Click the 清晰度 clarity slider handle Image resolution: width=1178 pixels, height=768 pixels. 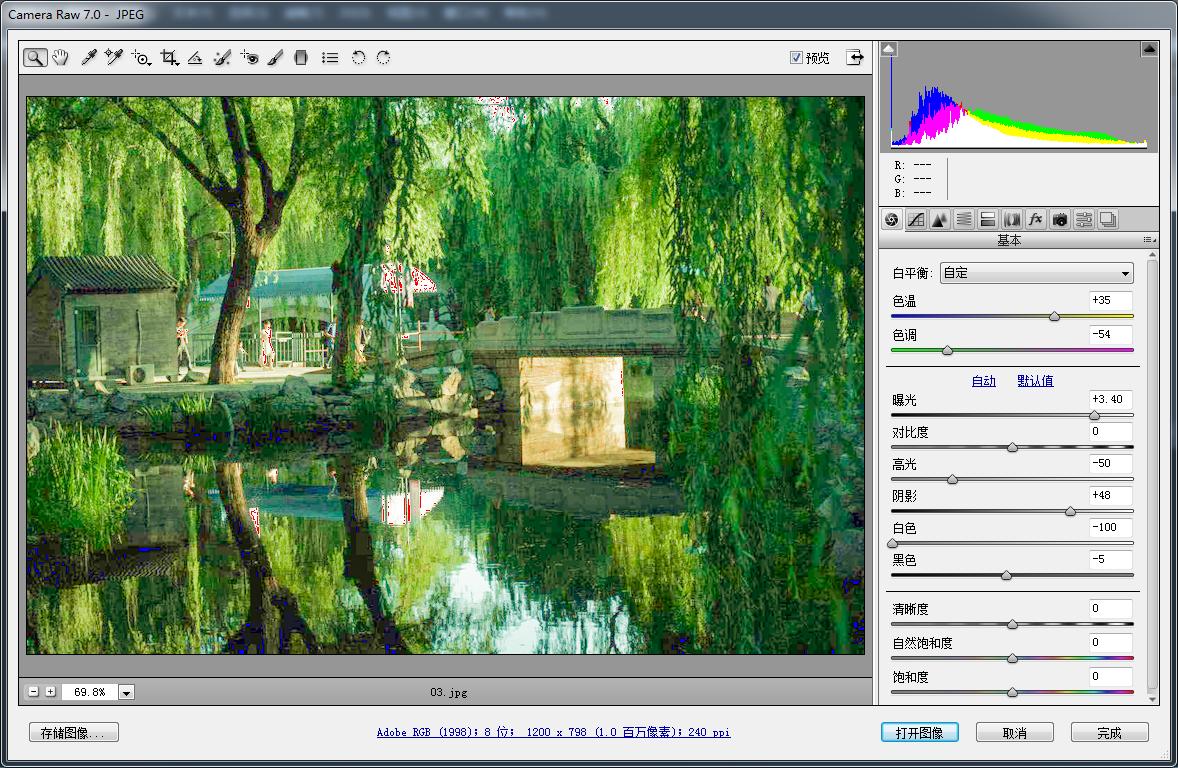(x=1013, y=624)
